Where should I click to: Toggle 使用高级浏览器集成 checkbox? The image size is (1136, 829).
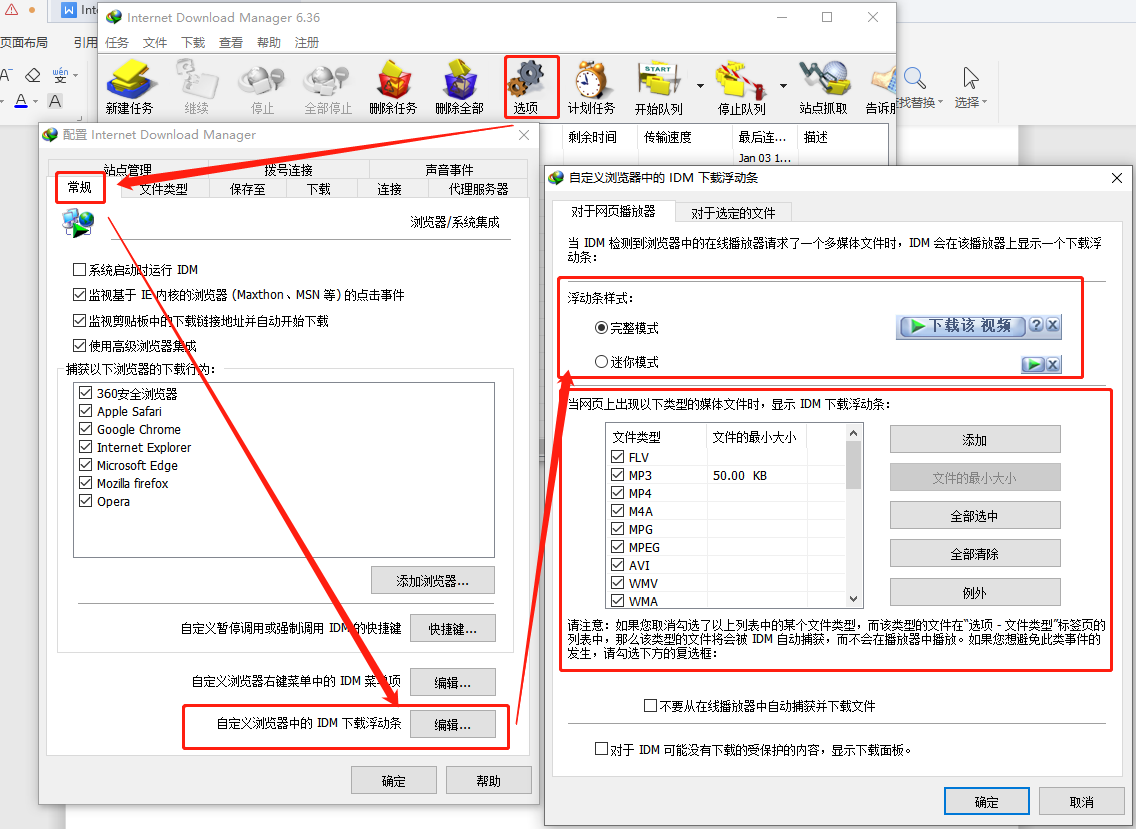[x=80, y=346]
